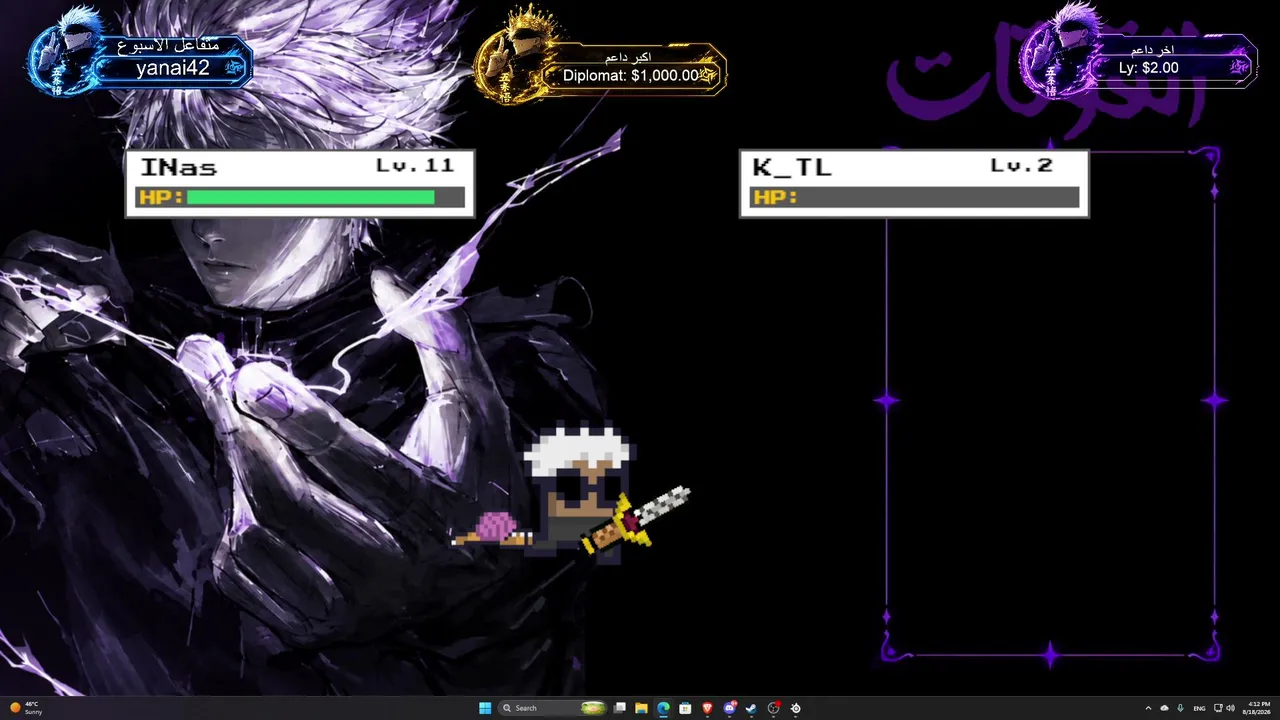Open Brave browser from the taskbar
1280x720 pixels.
click(x=707, y=708)
